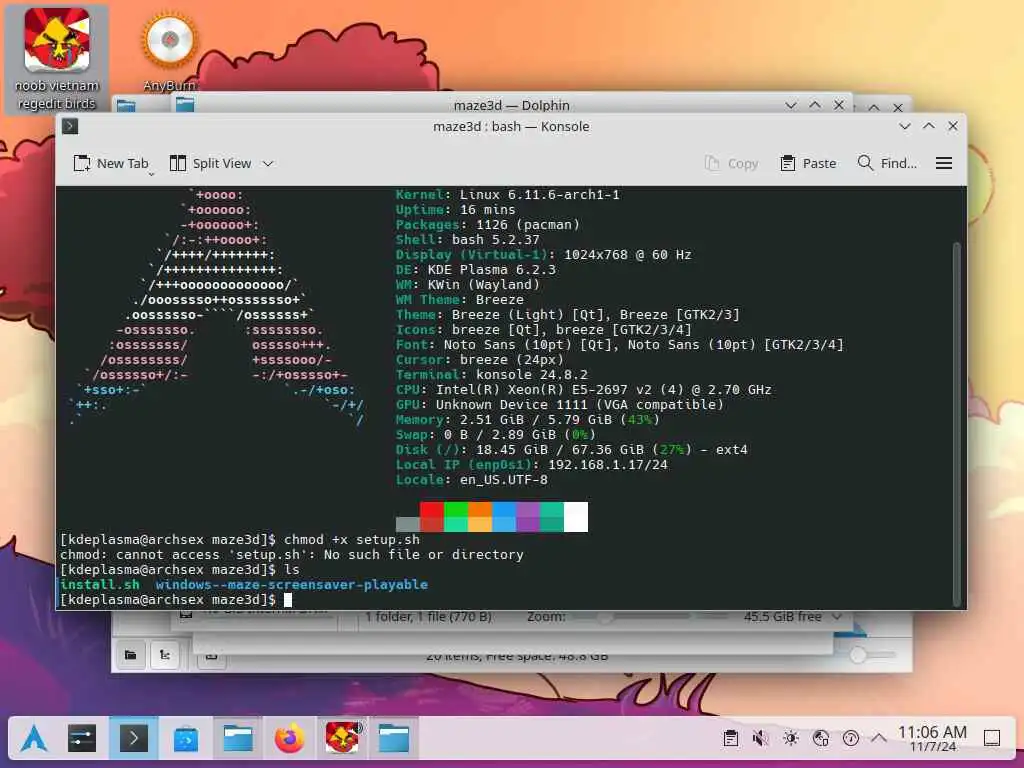This screenshot has height=768, width=1024.
Task: Click the folder view button in rear Dolphin
Action: click(x=131, y=654)
